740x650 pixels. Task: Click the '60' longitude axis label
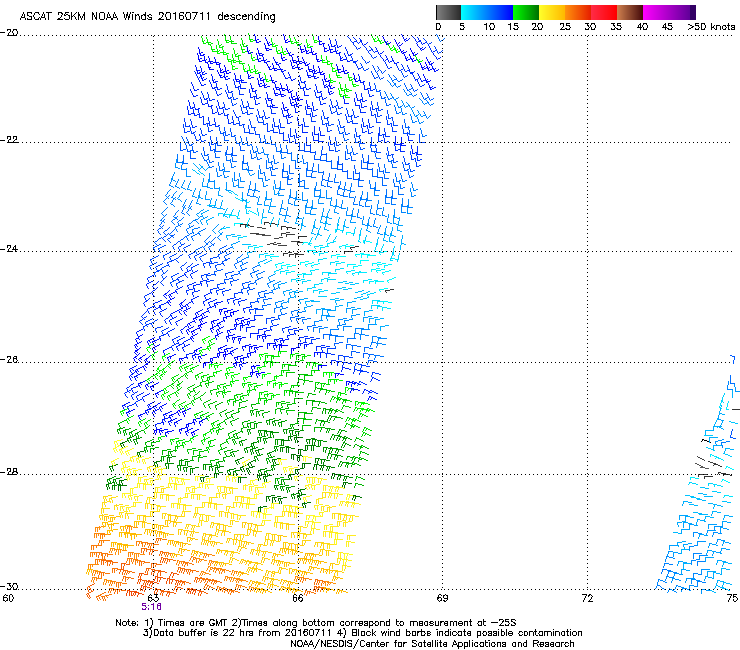click(x=8, y=599)
